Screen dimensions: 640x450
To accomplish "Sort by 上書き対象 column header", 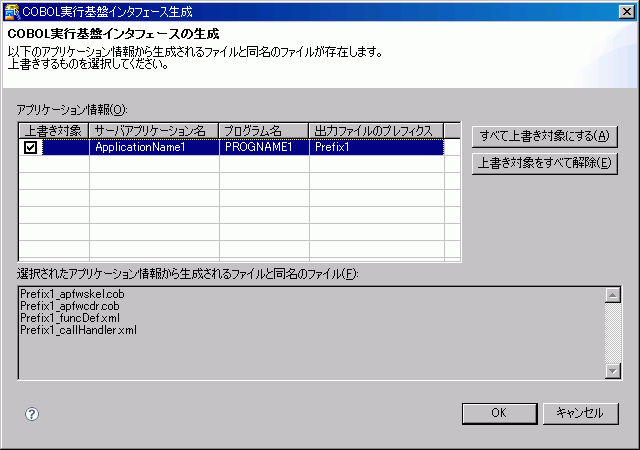I will [53, 130].
